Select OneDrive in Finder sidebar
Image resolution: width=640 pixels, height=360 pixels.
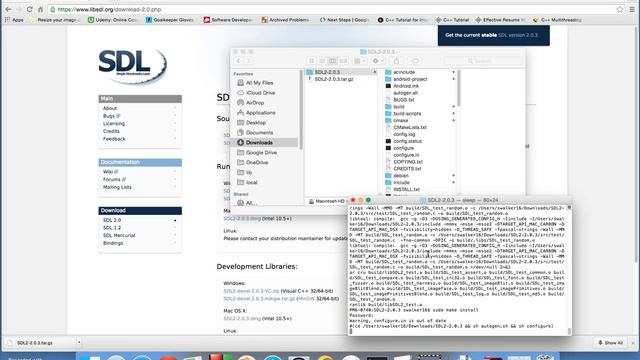(257, 162)
